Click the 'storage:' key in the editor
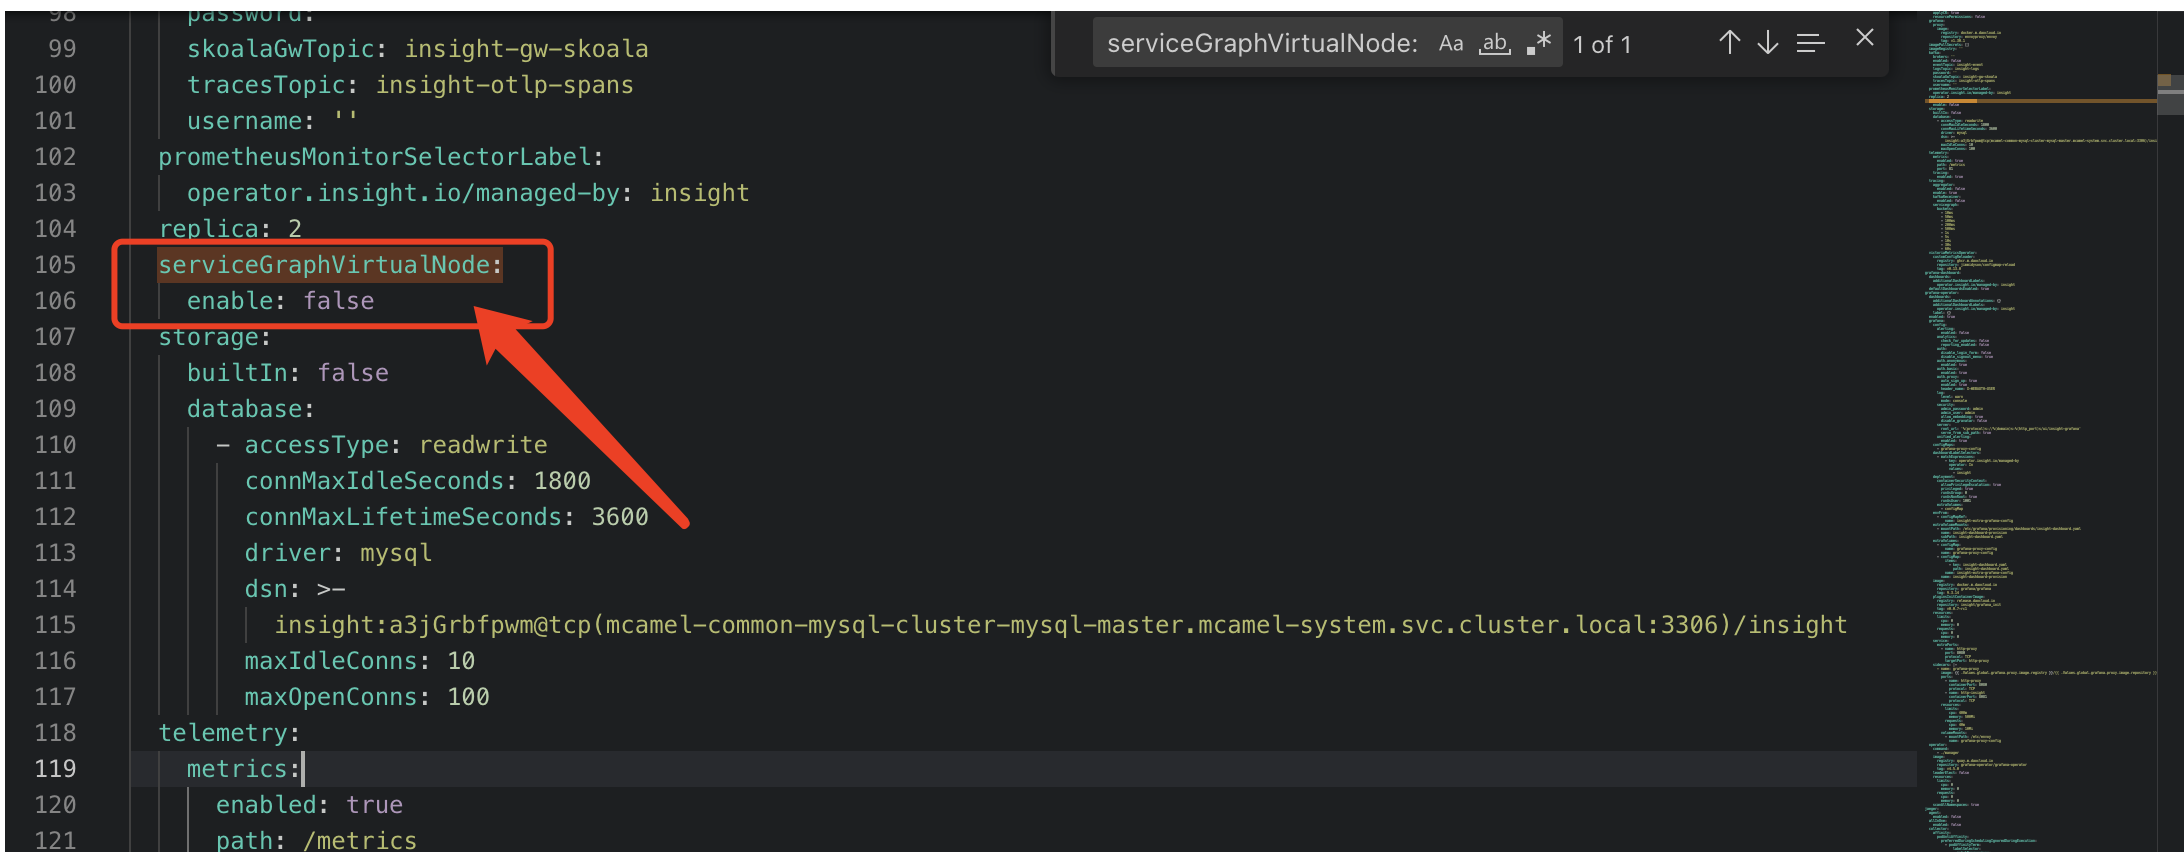The width and height of the screenshot is (2184, 852). [x=214, y=338]
